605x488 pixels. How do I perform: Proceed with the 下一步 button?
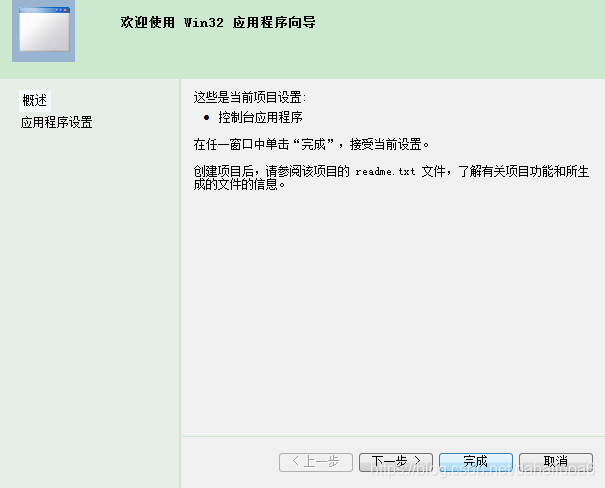pos(395,462)
